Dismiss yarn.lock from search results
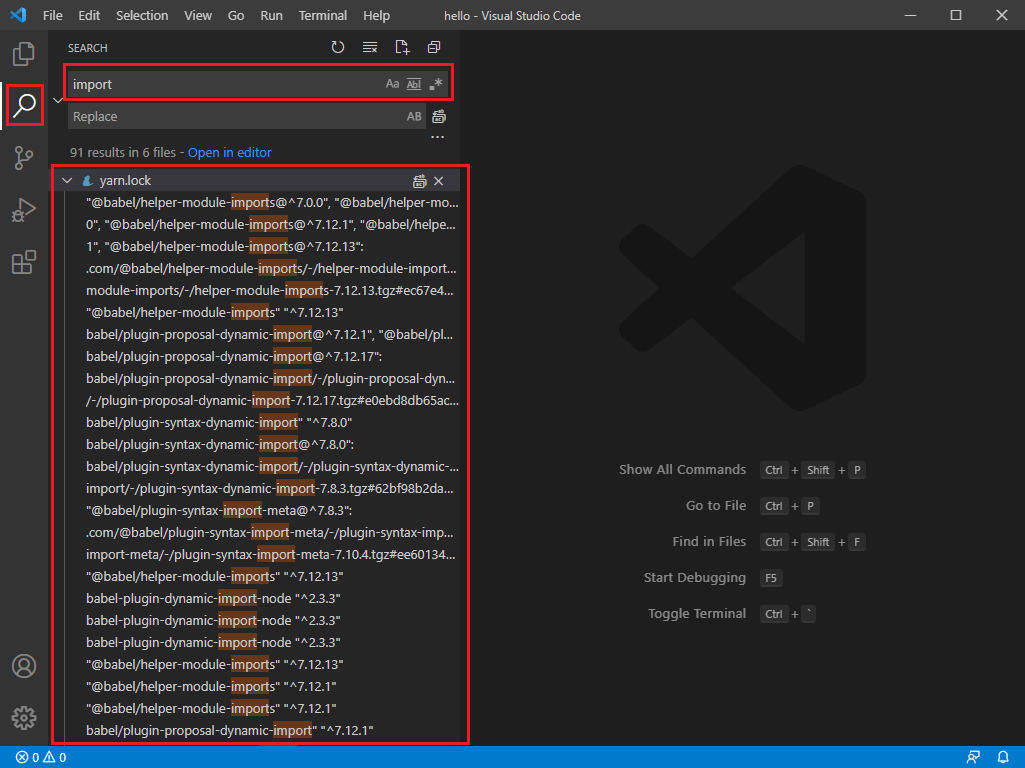The width and height of the screenshot is (1025, 768). (439, 181)
